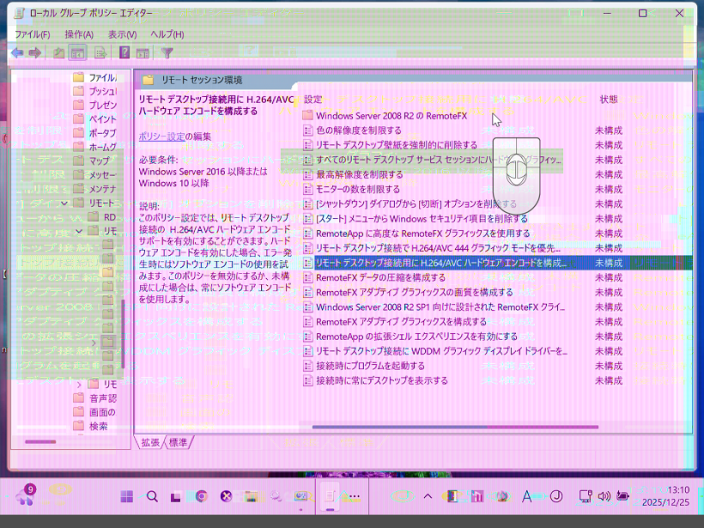Click the up-one-level toolbar icon
This screenshot has width=704, height=528.
[60, 52]
